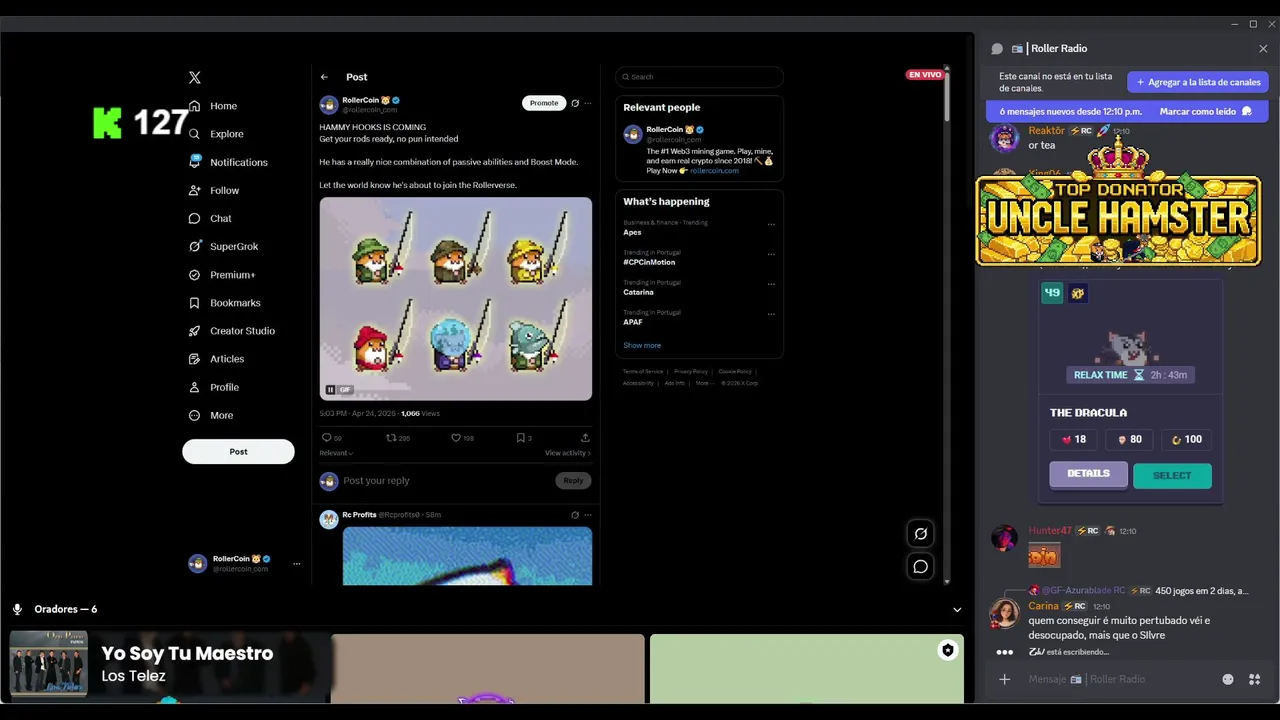The image size is (1280, 720).
Task: Click Agregar a la lista de canales
Action: (x=1198, y=82)
